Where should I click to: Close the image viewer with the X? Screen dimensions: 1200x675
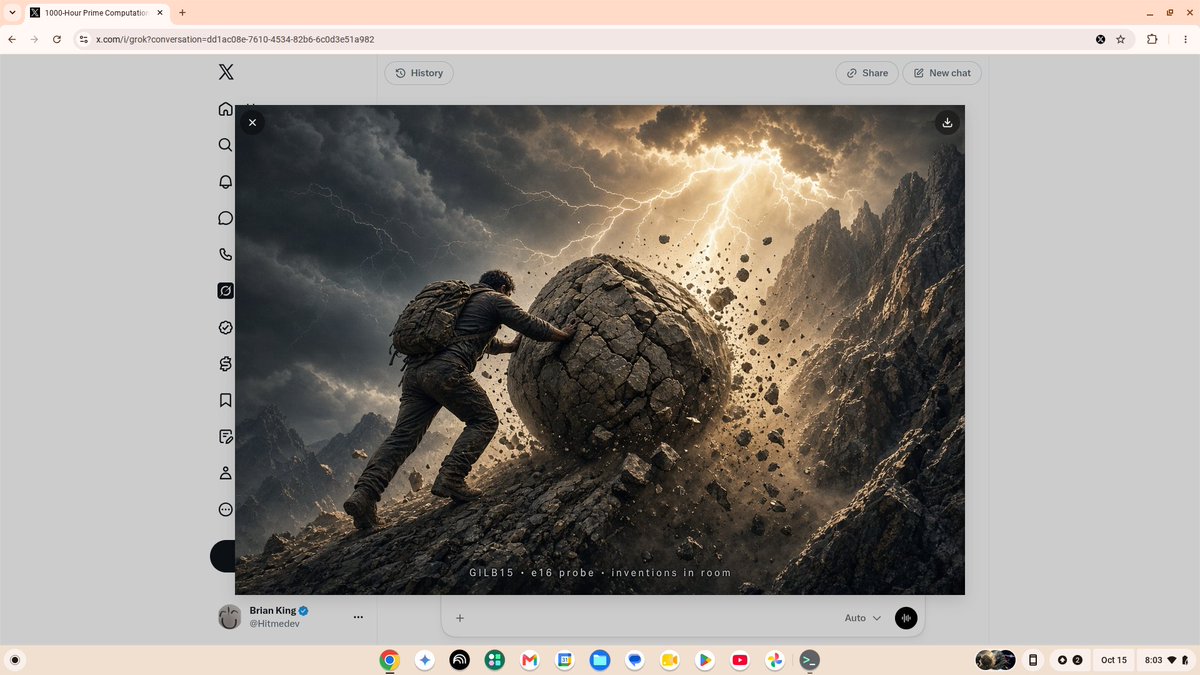point(252,122)
